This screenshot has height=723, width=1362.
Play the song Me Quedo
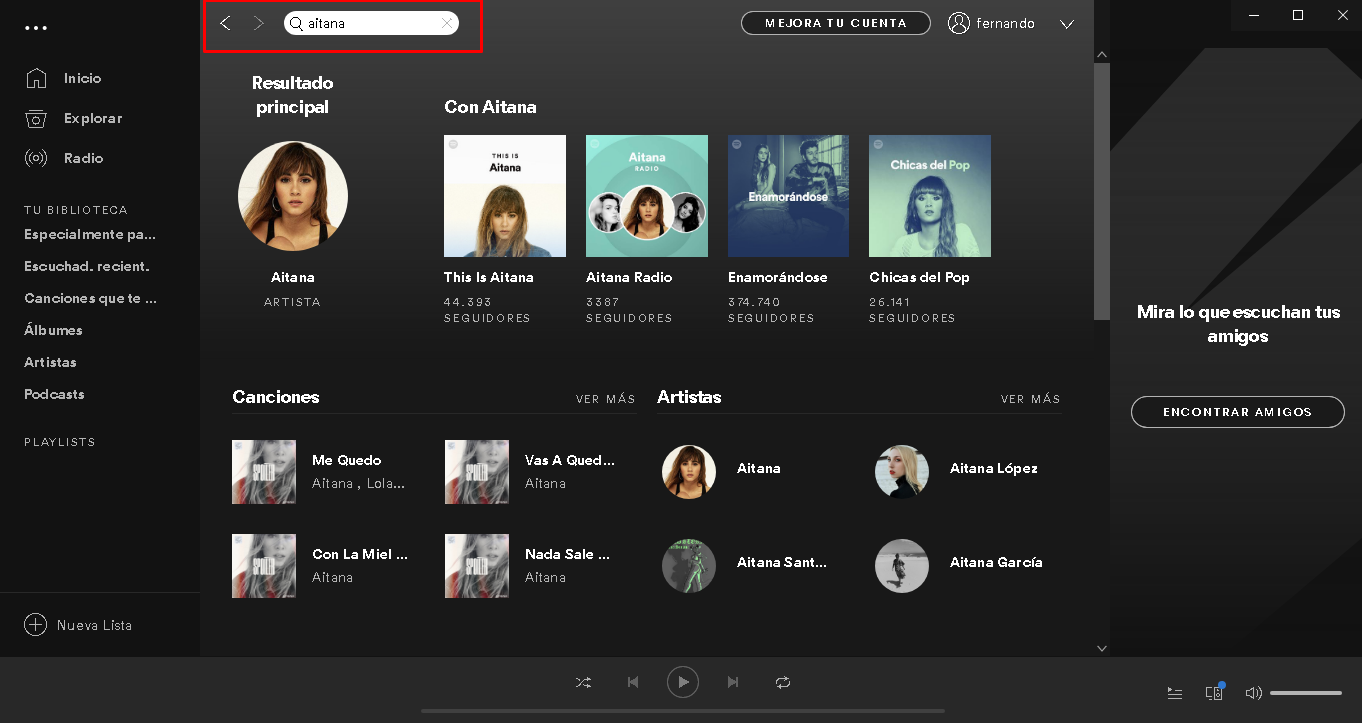click(x=346, y=460)
